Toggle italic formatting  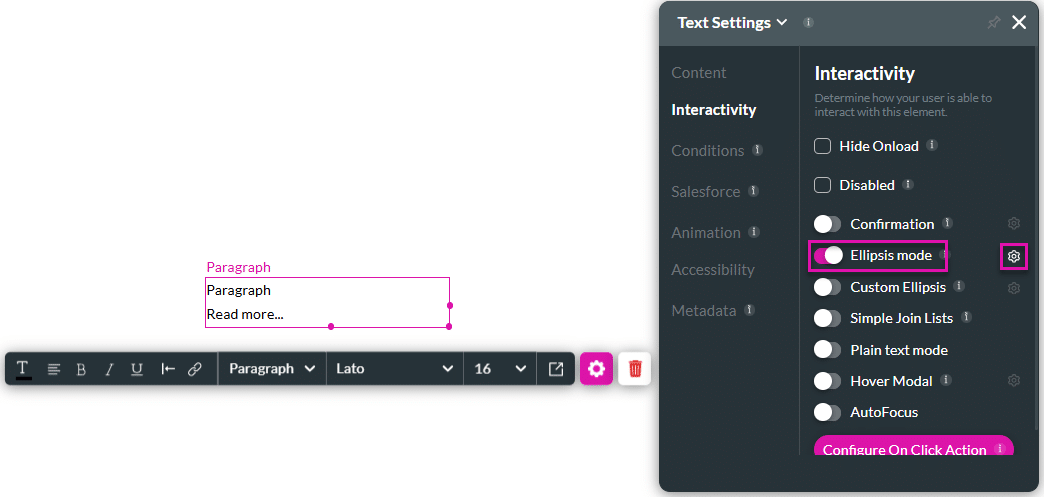point(109,369)
